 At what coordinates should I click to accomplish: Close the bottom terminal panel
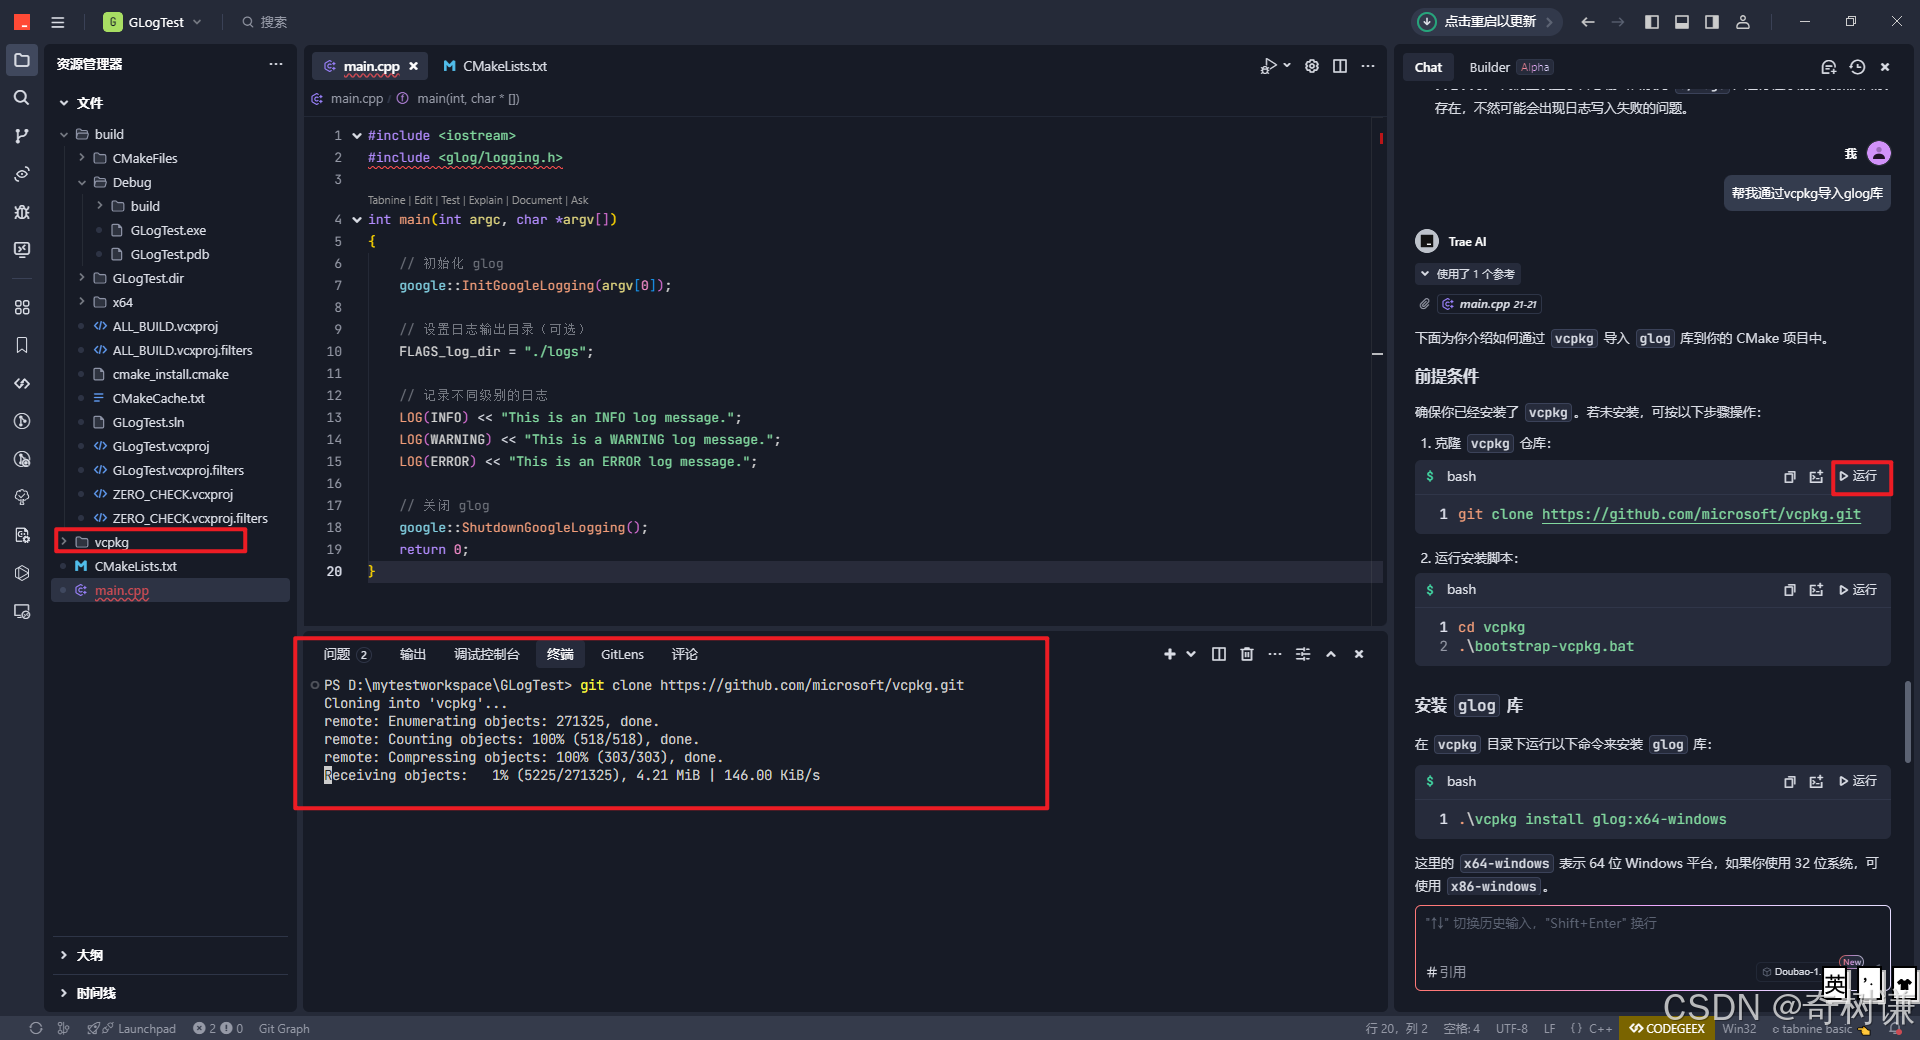coord(1359,654)
